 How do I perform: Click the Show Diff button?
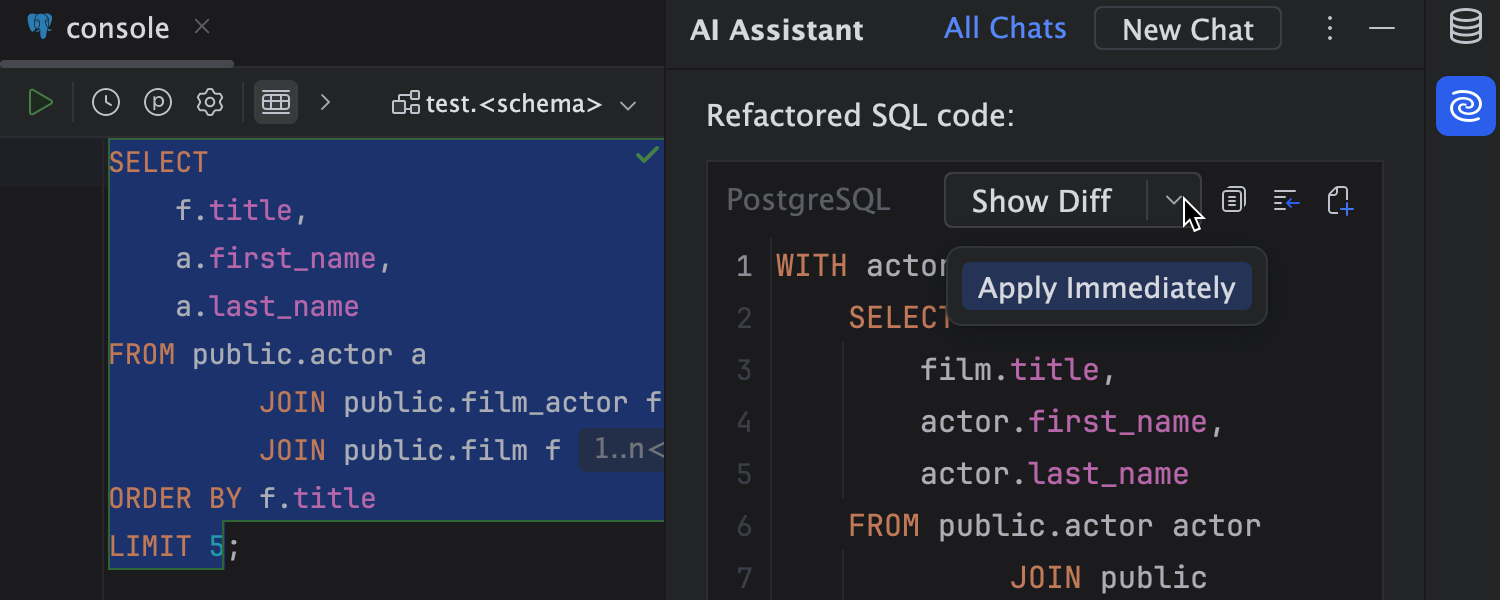pos(1042,201)
